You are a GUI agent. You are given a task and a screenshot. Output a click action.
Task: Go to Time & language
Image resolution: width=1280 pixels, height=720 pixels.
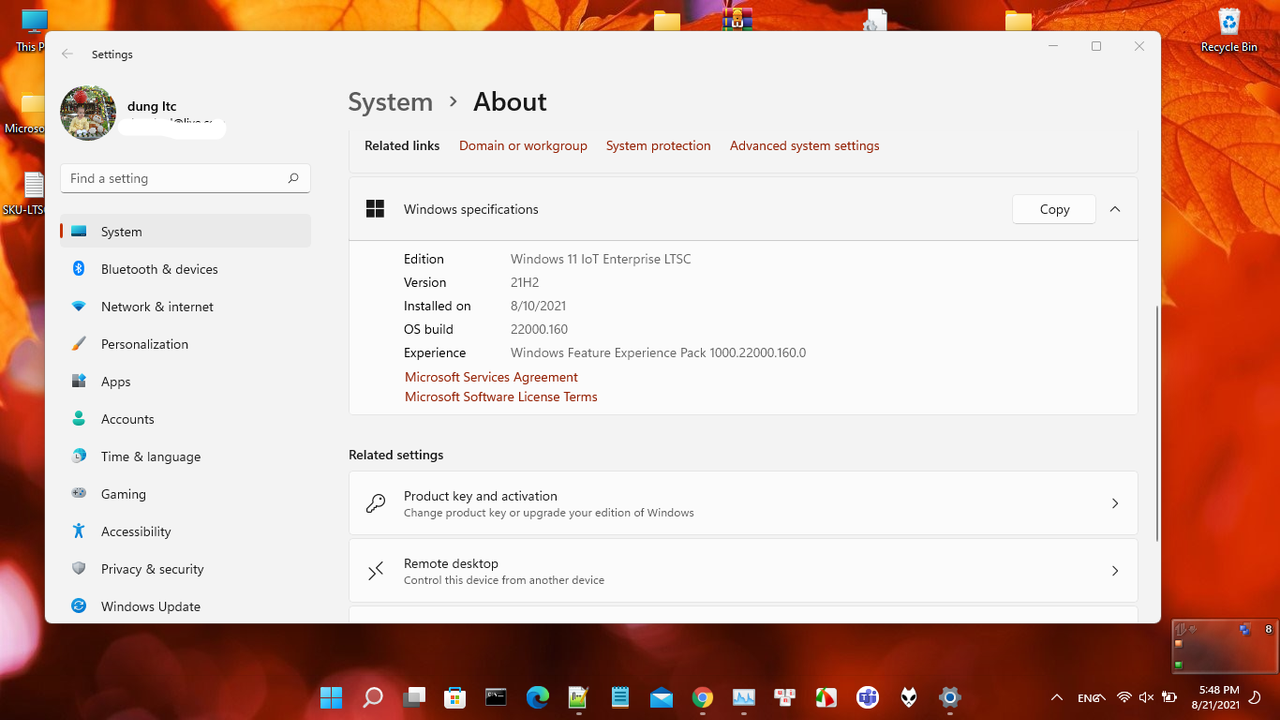click(x=186, y=456)
